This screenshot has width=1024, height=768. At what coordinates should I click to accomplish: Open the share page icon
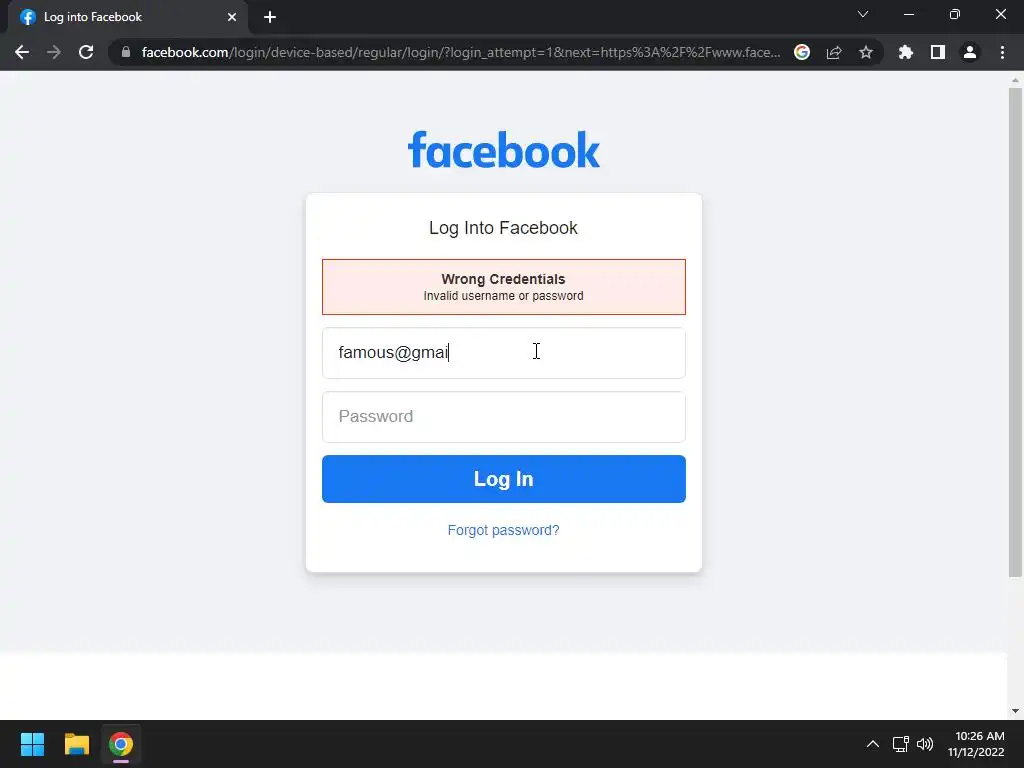click(834, 52)
